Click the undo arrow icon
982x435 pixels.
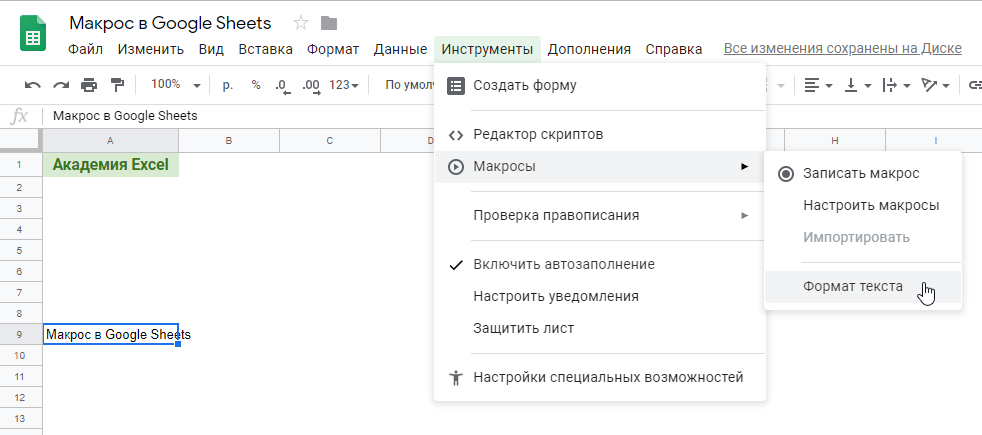tap(33, 86)
